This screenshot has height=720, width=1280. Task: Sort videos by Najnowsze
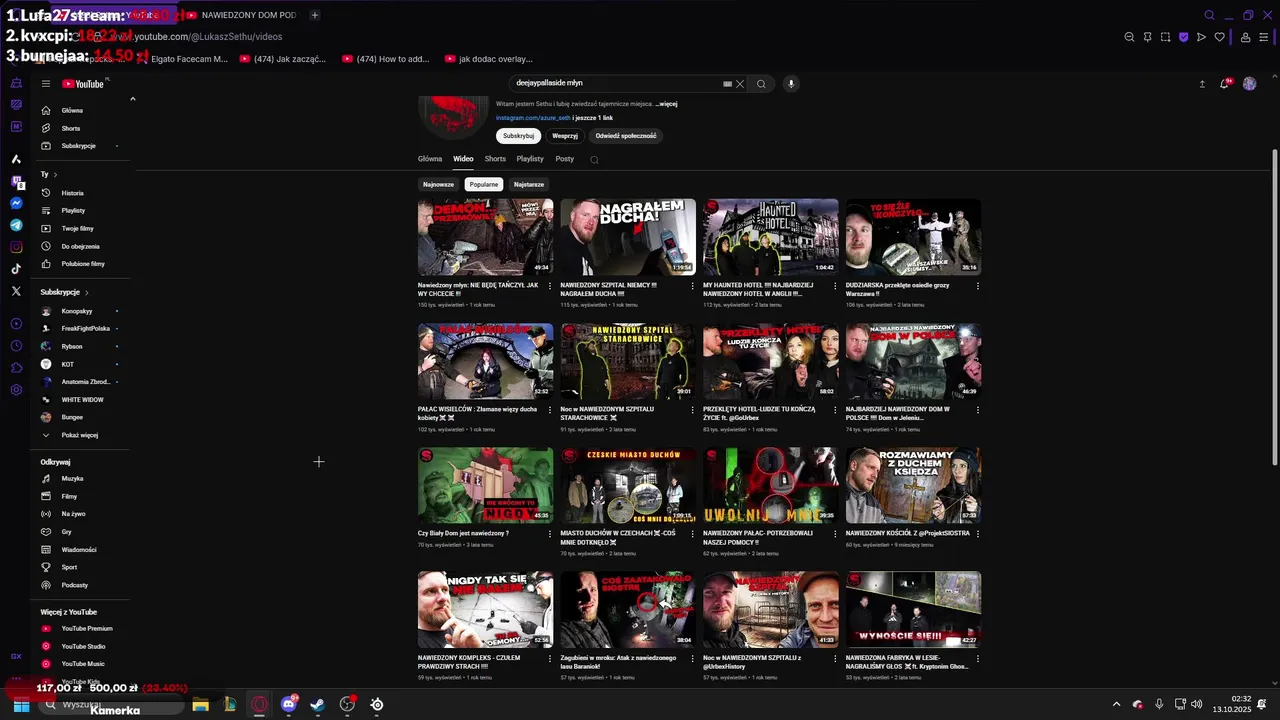[438, 184]
